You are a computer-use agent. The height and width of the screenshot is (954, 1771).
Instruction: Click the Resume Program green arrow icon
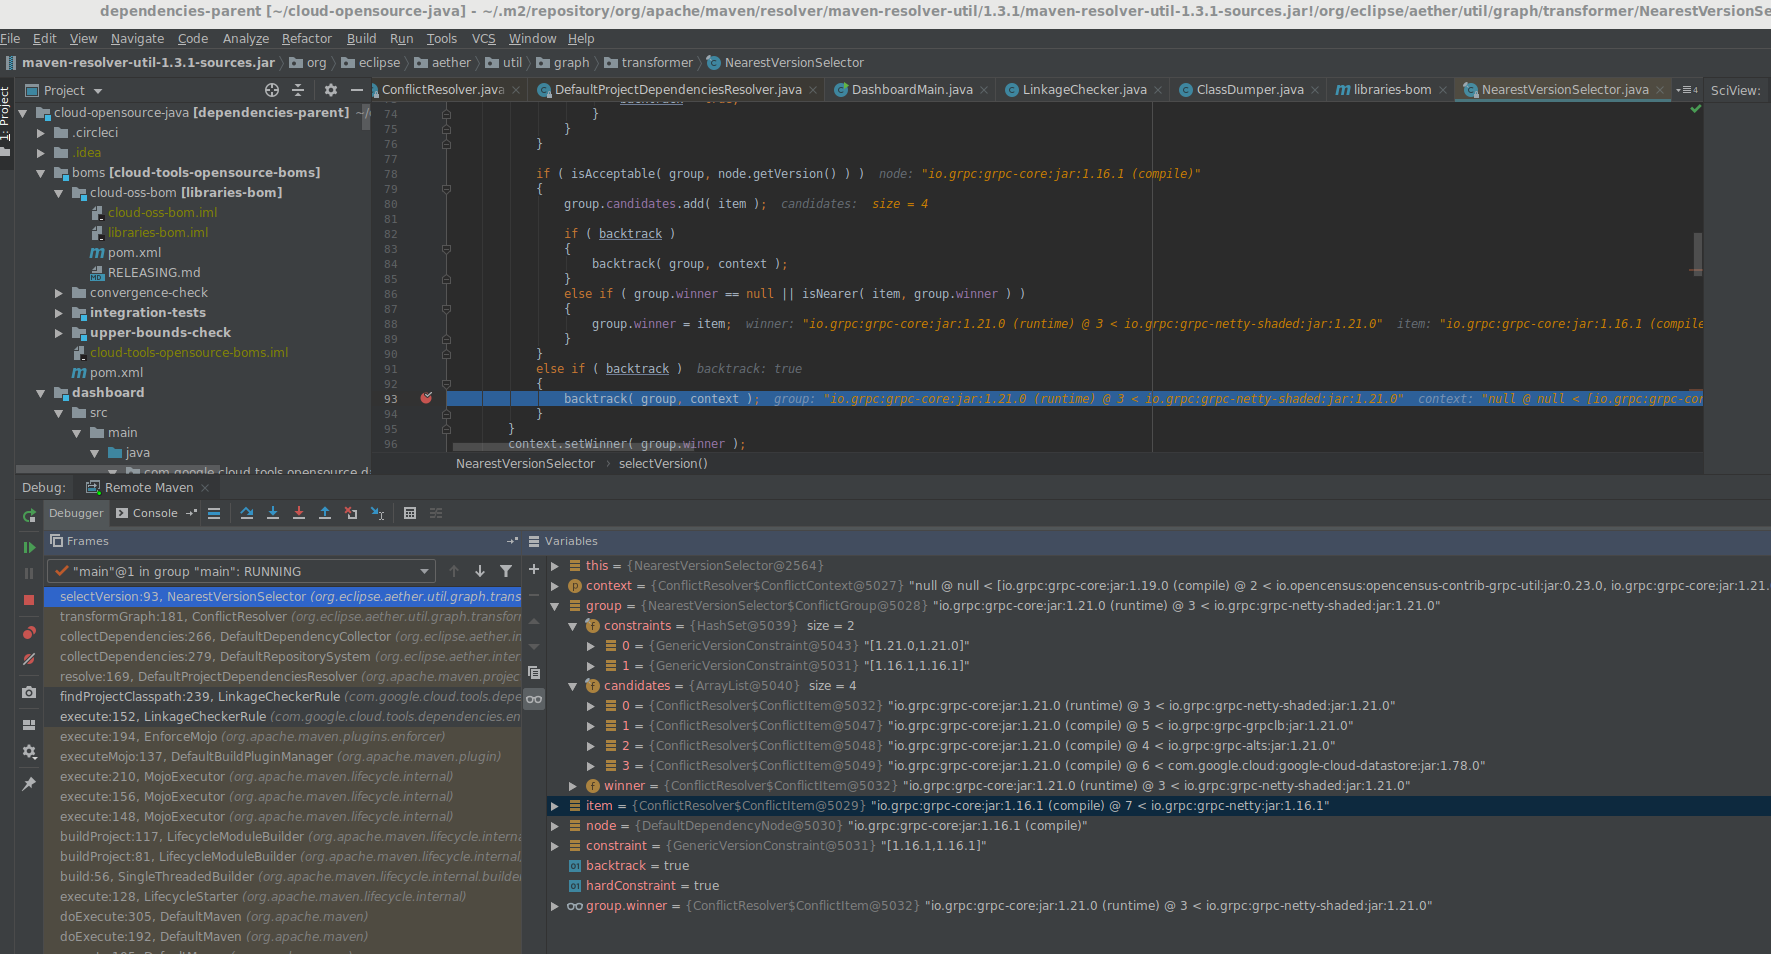(x=29, y=547)
